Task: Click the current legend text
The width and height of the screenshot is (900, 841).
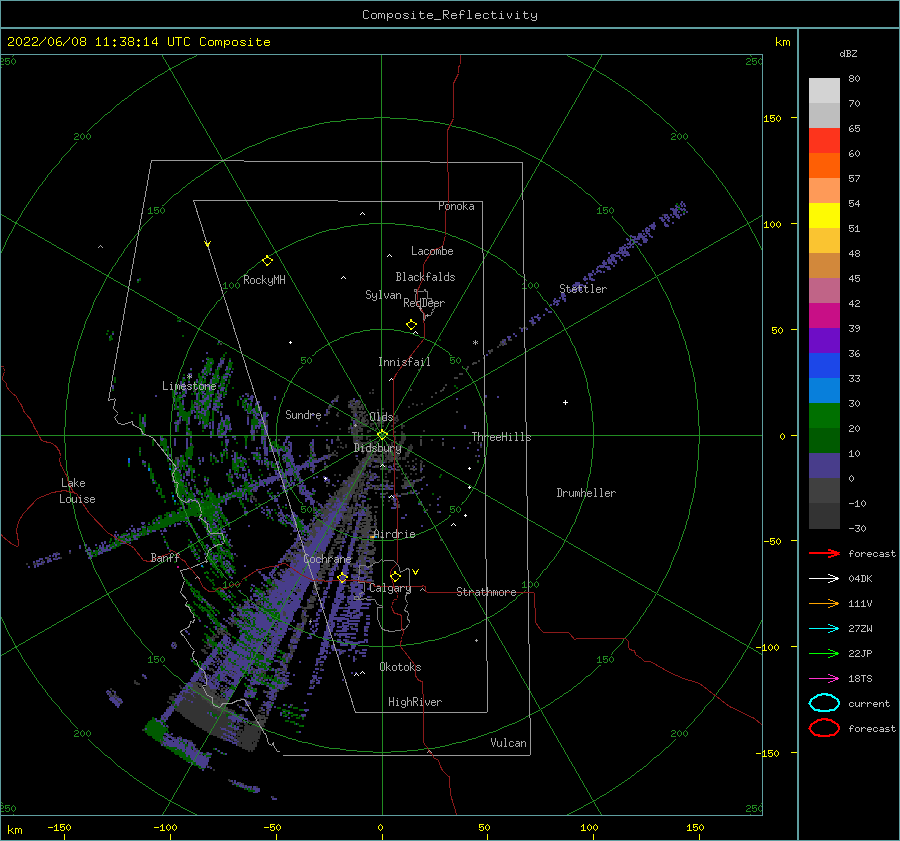Action: tap(869, 703)
